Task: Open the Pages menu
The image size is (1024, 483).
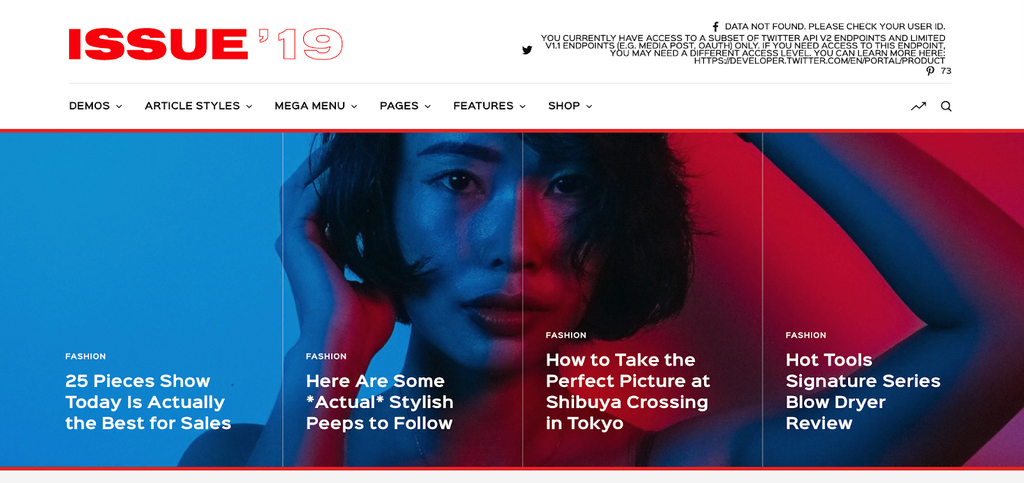Action: pyautogui.click(x=405, y=106)
